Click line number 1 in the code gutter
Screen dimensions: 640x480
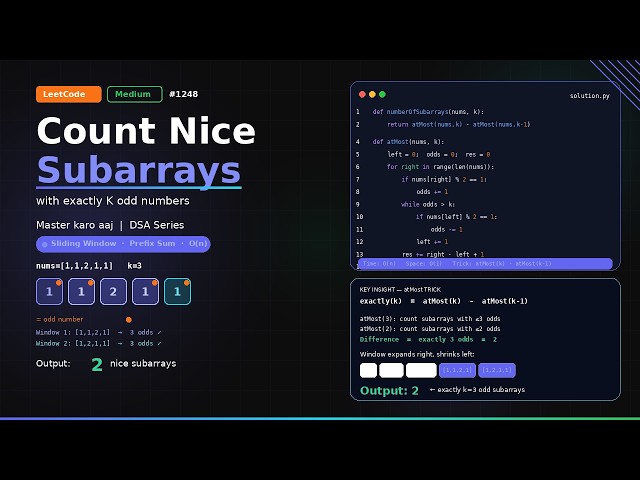coord(358,112)
